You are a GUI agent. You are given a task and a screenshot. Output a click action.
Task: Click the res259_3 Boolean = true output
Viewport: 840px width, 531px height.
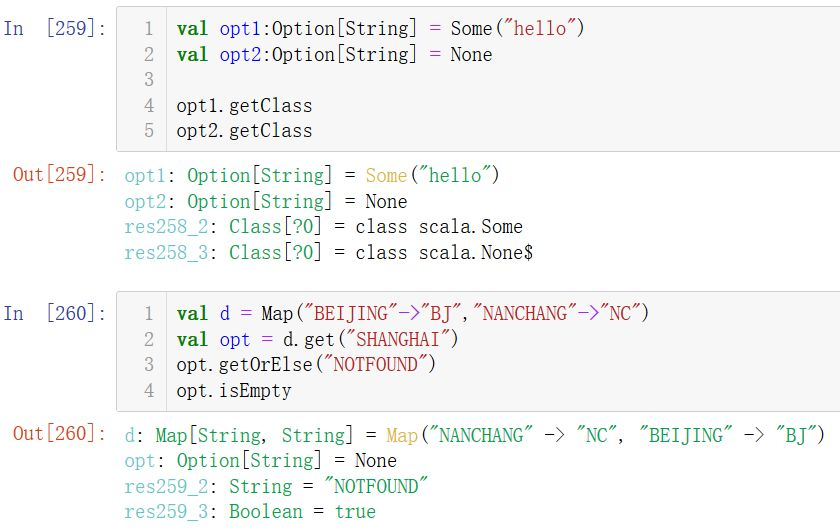pos(250,511)
